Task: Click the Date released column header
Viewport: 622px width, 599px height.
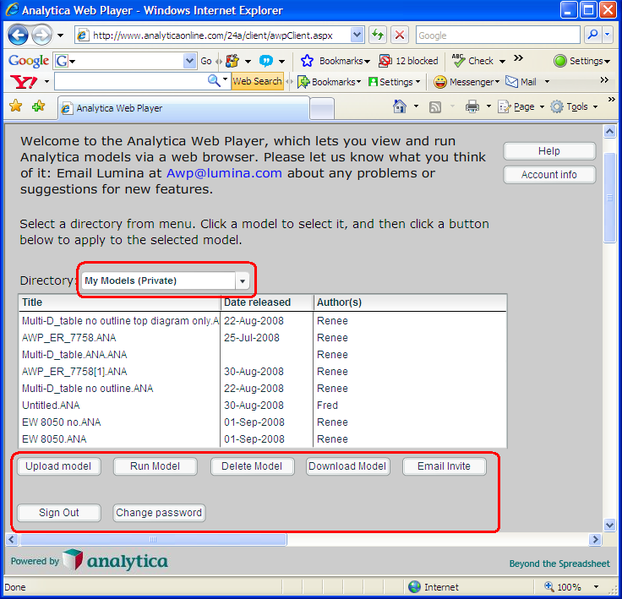Action: pos(267,302)
